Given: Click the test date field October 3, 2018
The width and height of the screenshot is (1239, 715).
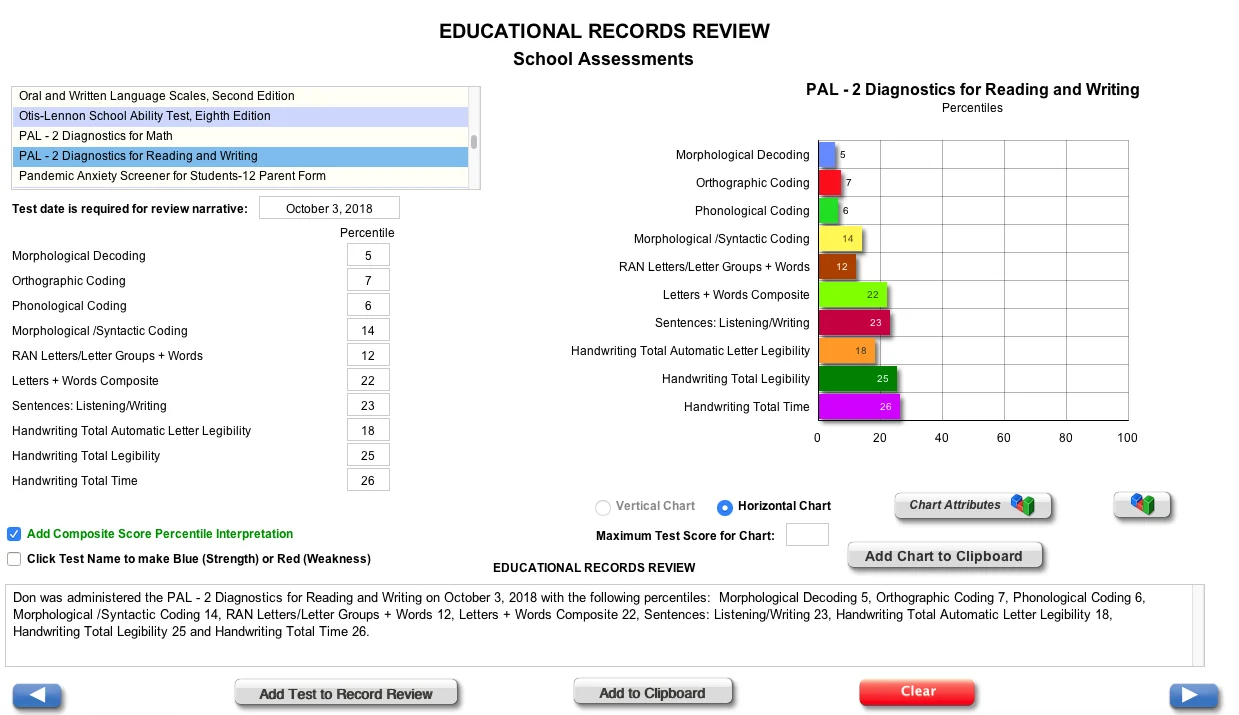Looking at the screenshot, I should click(329, 208).
